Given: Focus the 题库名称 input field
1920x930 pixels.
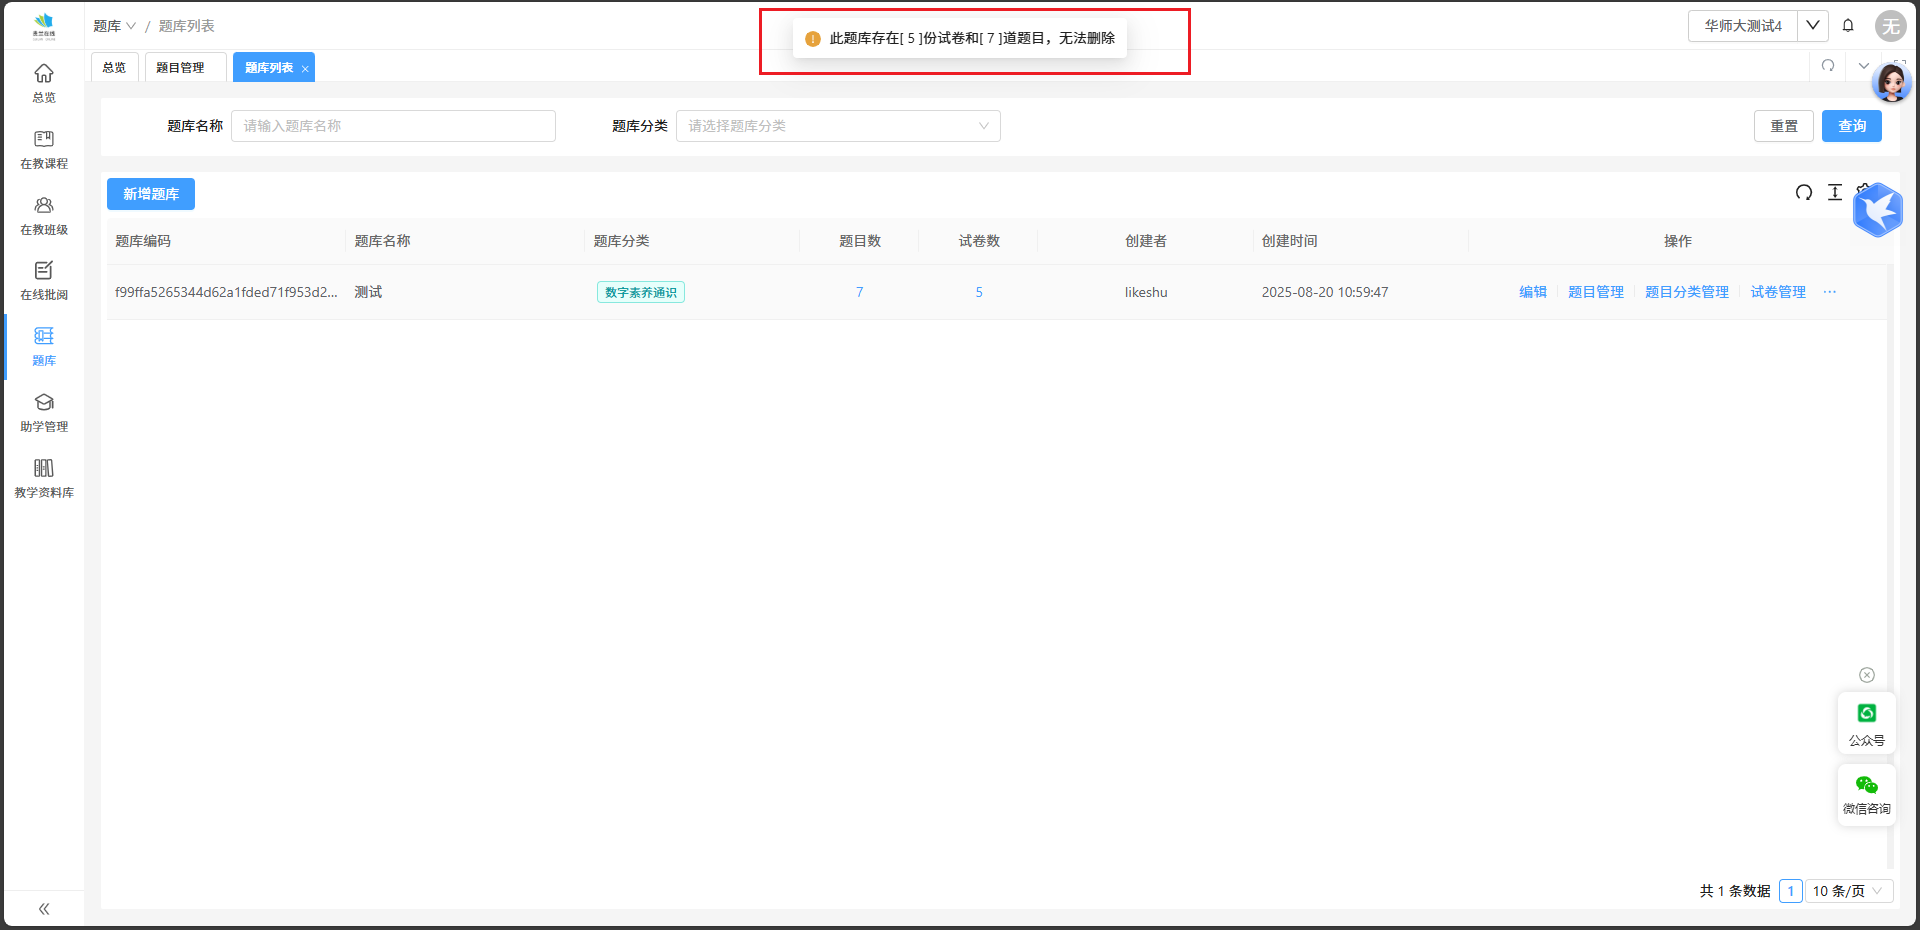Looking at the screenshot, I should pyautogui.click(x=393, y=126).
